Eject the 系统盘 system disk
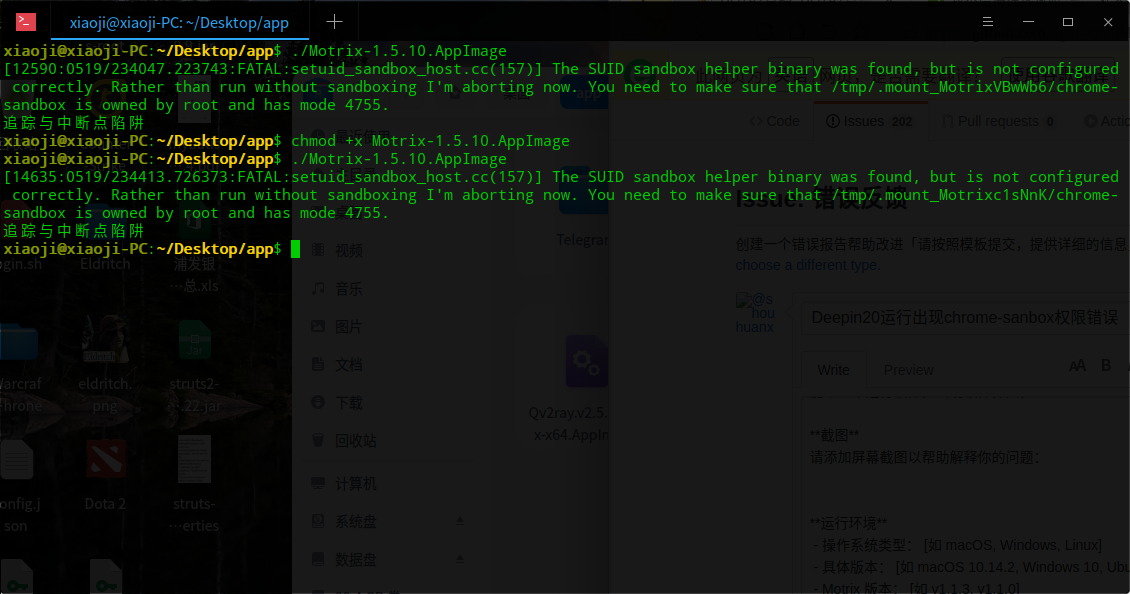The height and width of the screenshot is (594, 1130). 460,521
